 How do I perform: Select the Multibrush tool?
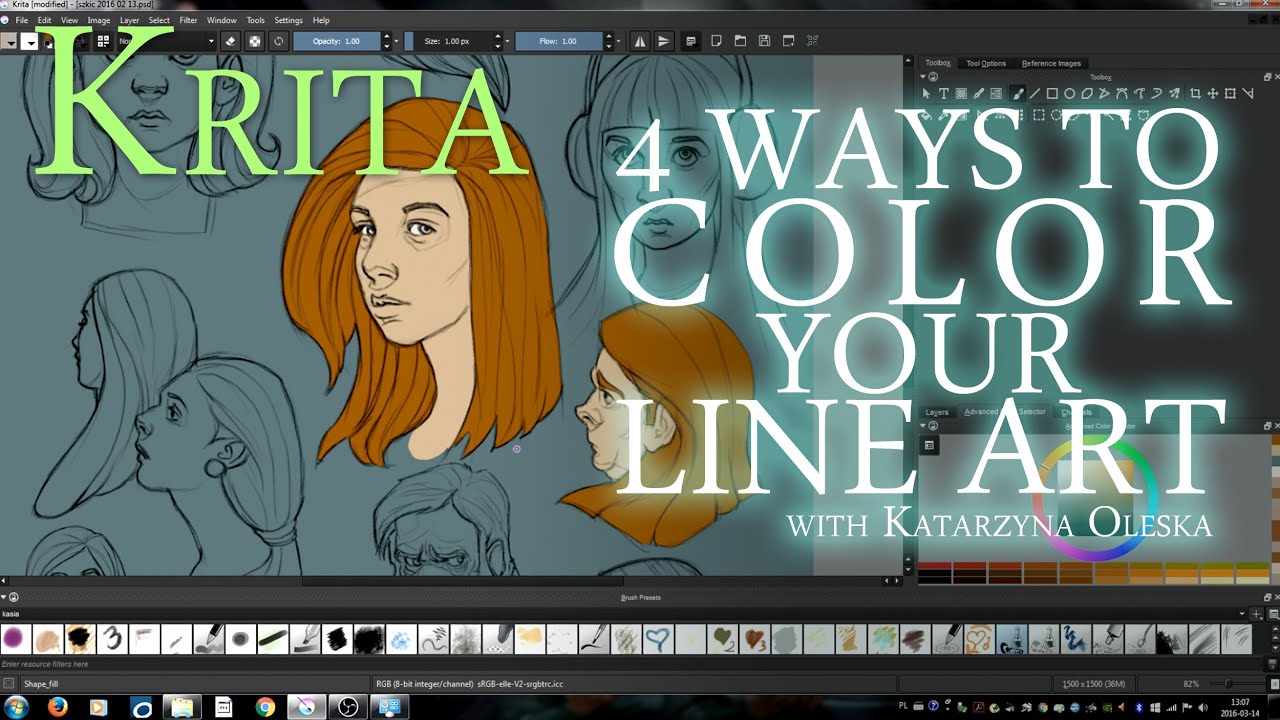(x=1174, y=93)
